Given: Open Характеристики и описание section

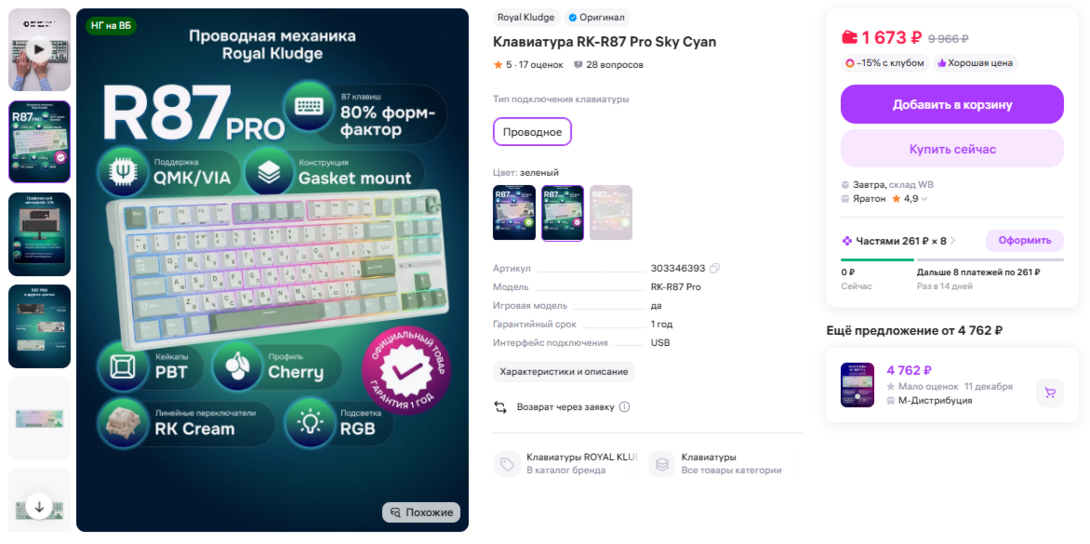Looking at the screenshot, I should click(x=564, y=372).
